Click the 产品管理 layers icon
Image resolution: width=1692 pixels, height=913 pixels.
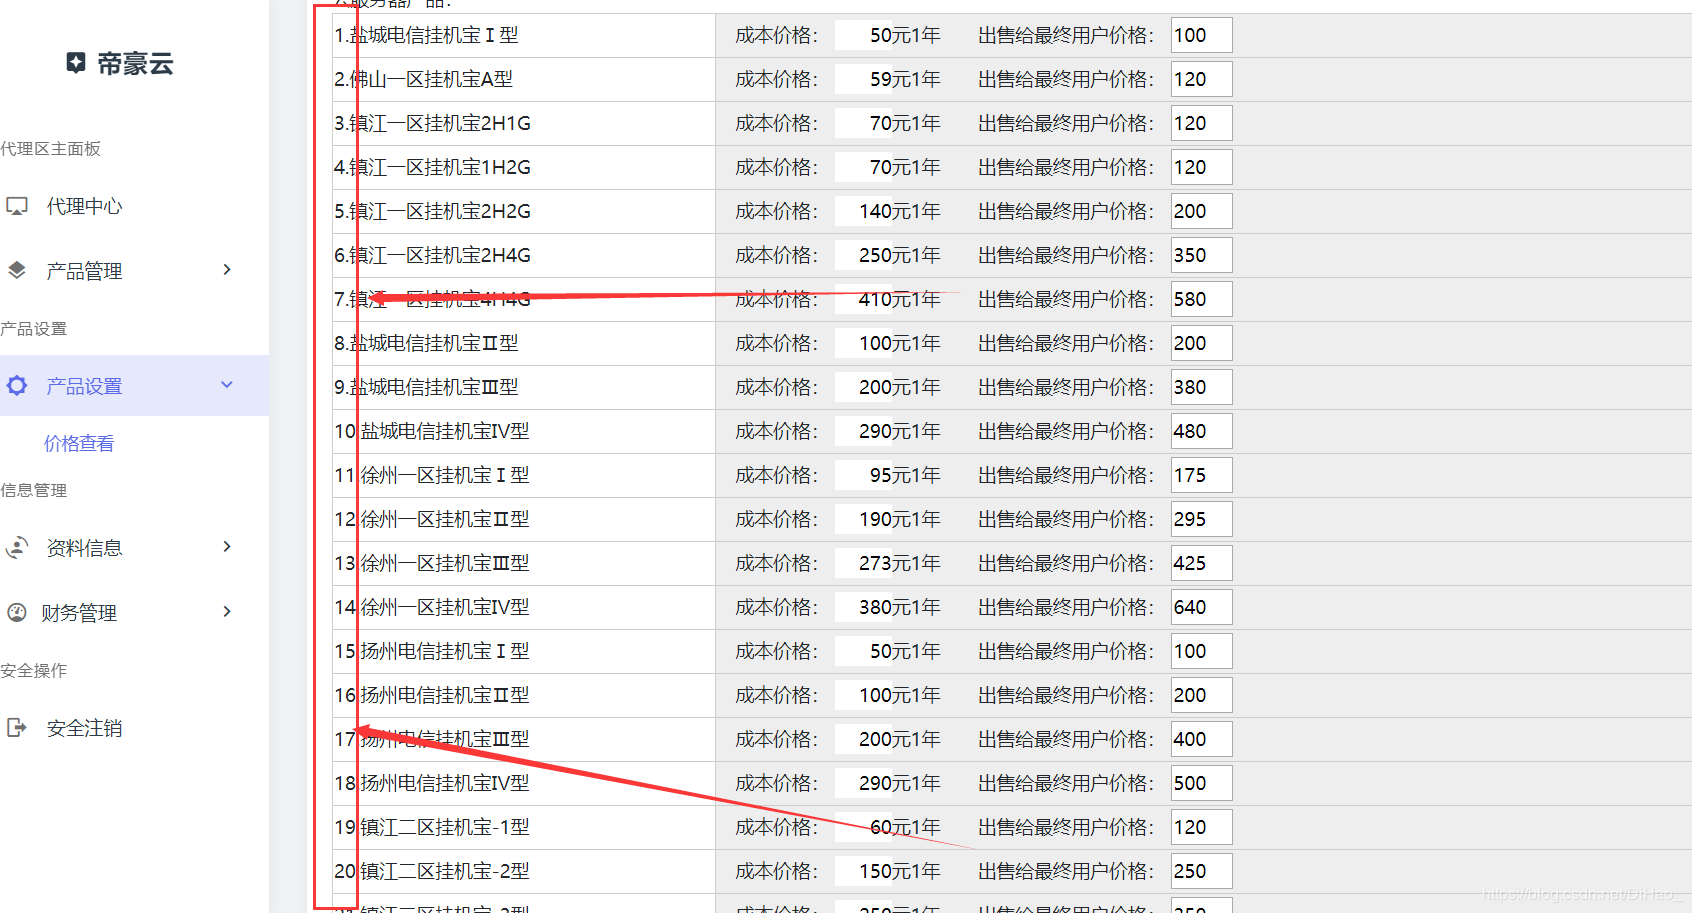coord(17,270)
